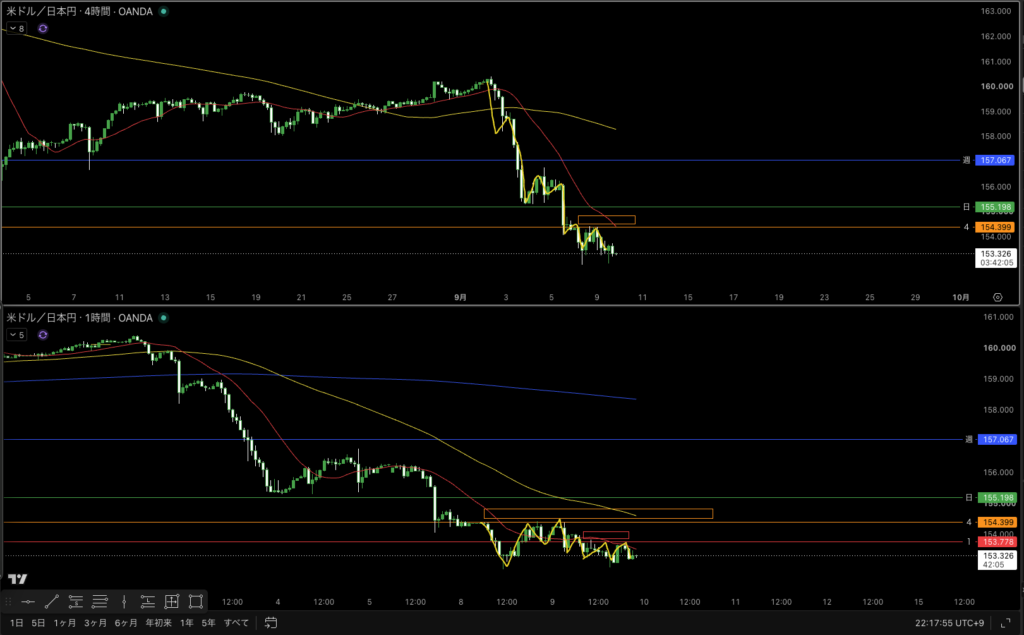Select the すべて range button
Viewport: 1024px width, 635px height.
coord(236,623)
